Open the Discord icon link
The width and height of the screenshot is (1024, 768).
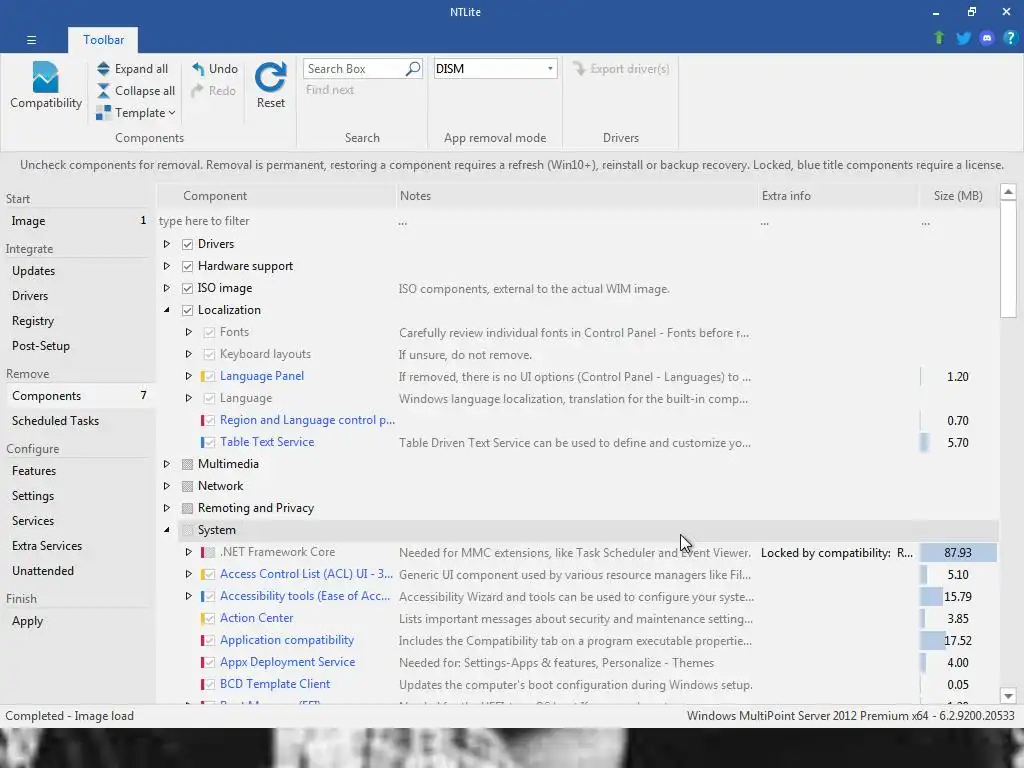(987, 38)
